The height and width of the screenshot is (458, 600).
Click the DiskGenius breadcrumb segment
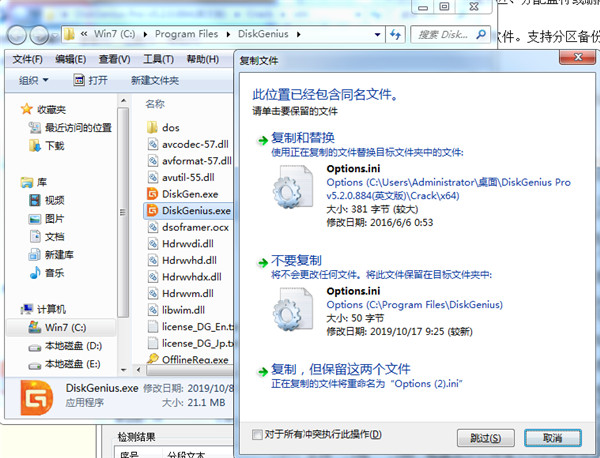point(263,34)
